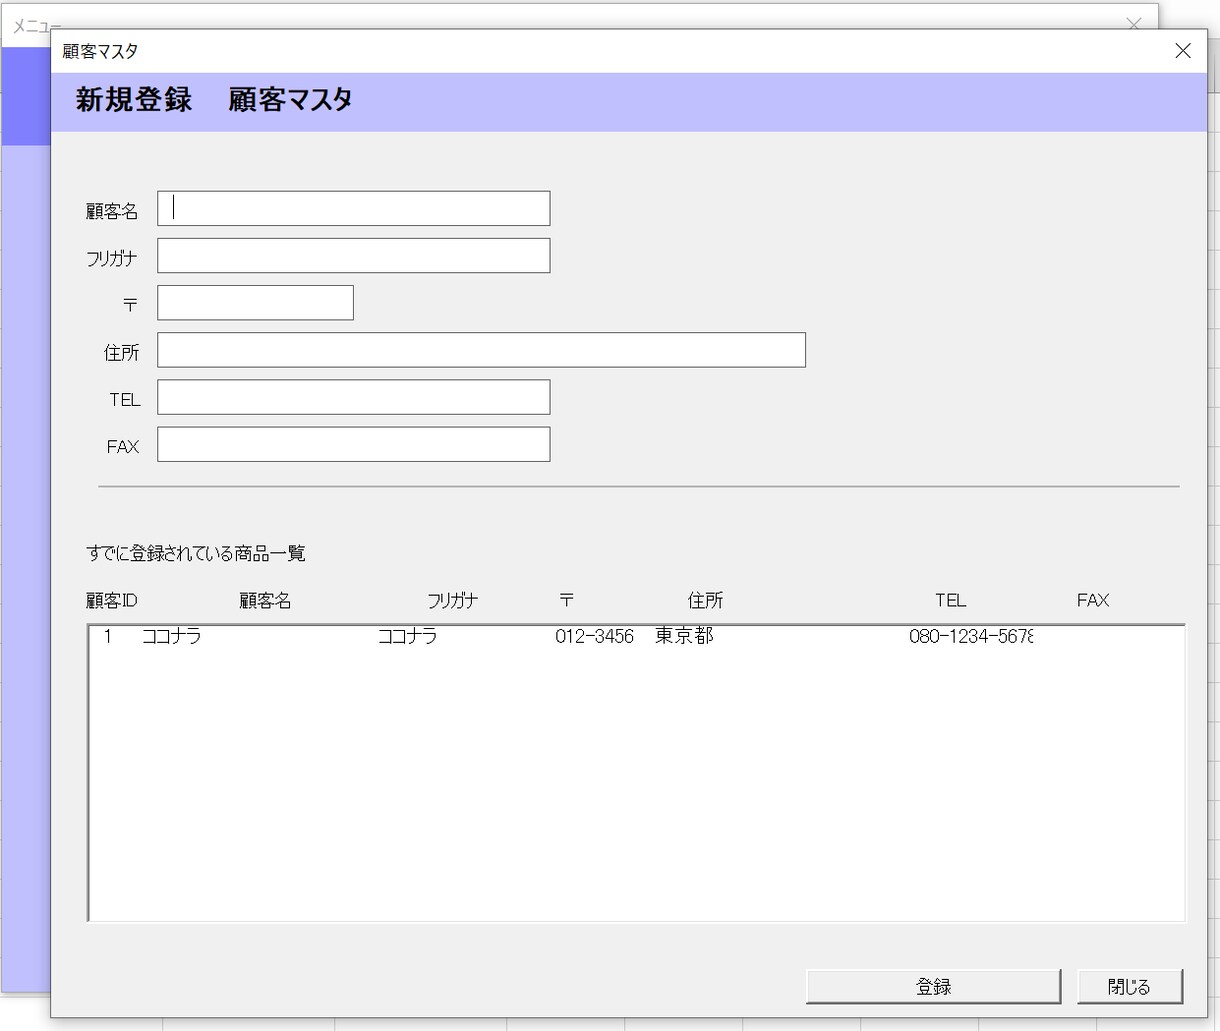Click the 住所 column header above the list
This screenshot has height=1031, width=1220.
point(705,600)
